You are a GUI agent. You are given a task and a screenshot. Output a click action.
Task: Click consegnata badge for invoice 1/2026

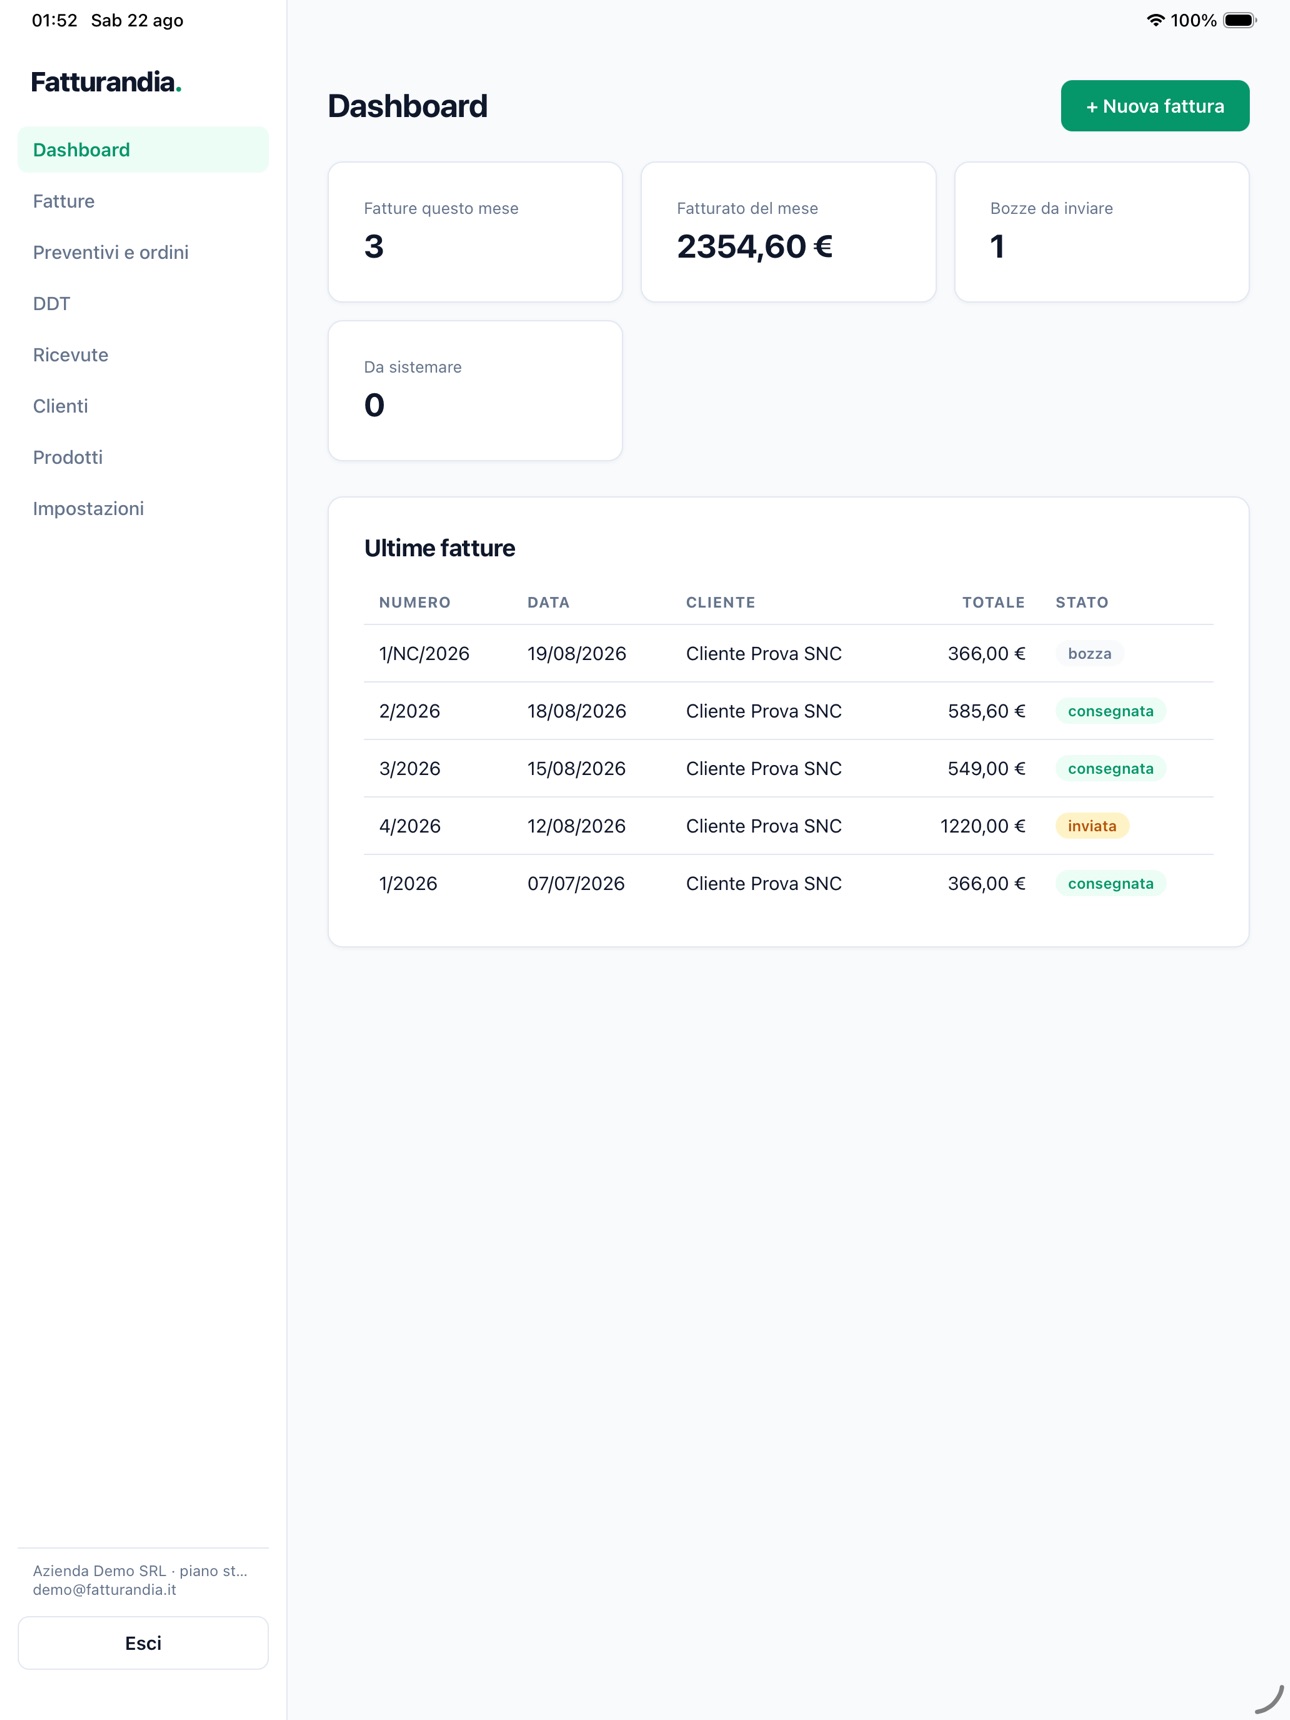[x=1110, y=884]
